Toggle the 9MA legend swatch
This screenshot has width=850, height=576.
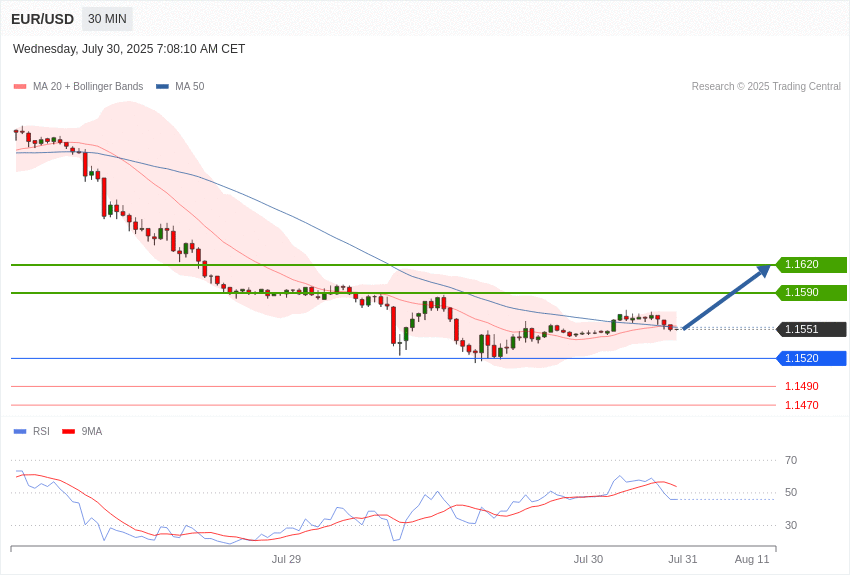[x=69, y=432]
